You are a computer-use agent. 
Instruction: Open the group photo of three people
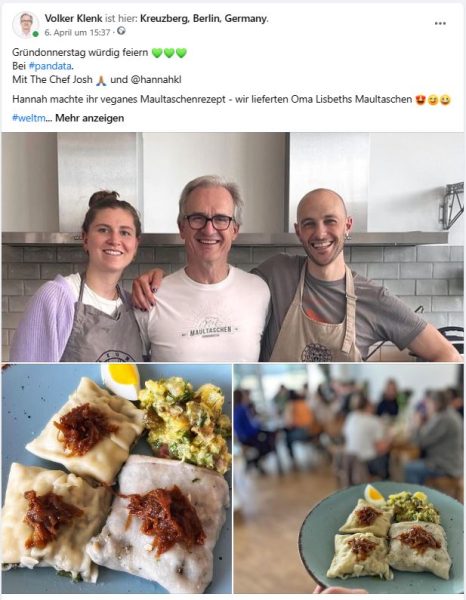coord(232,247)
